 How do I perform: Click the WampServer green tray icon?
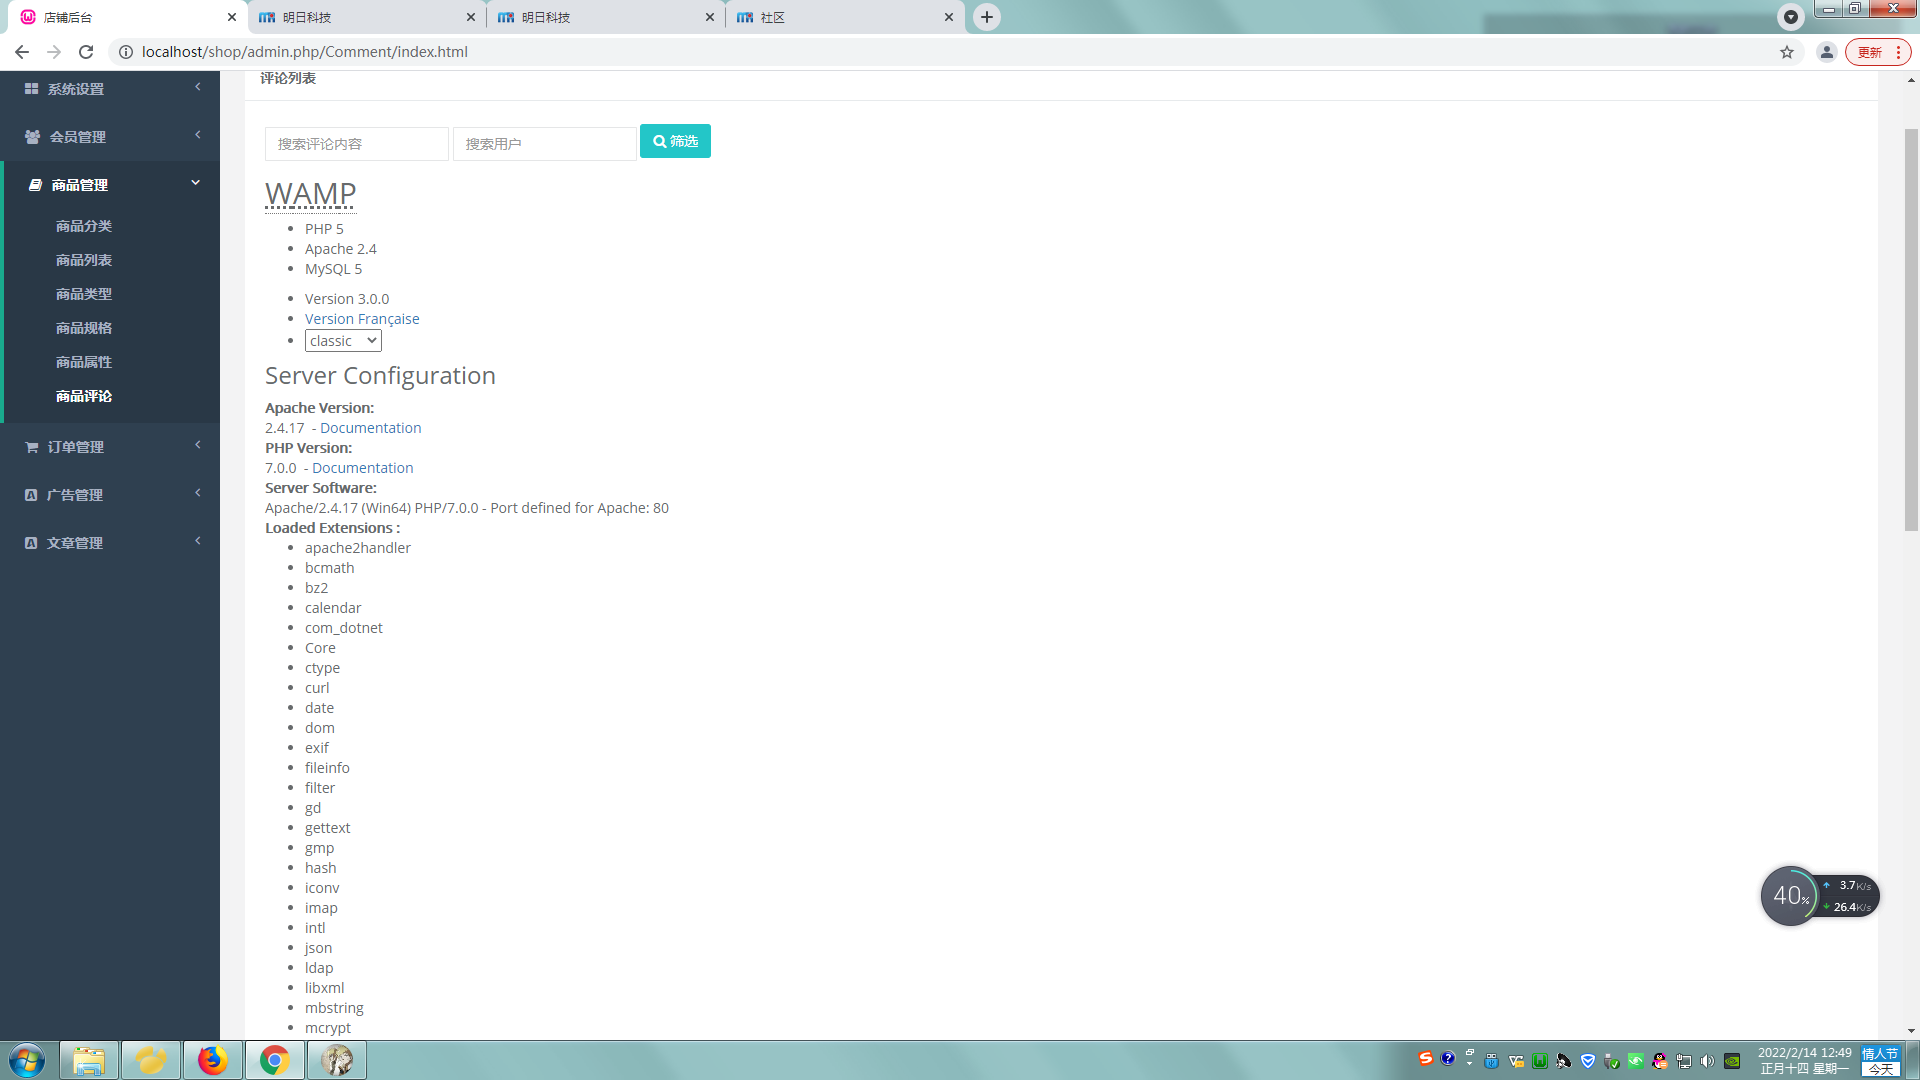click(1540, 1062)
